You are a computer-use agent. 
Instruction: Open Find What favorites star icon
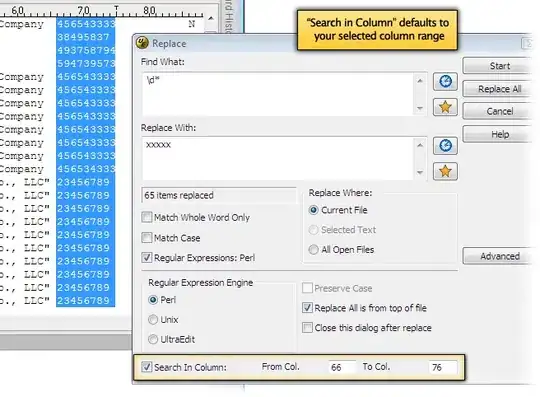pos(445,107)
